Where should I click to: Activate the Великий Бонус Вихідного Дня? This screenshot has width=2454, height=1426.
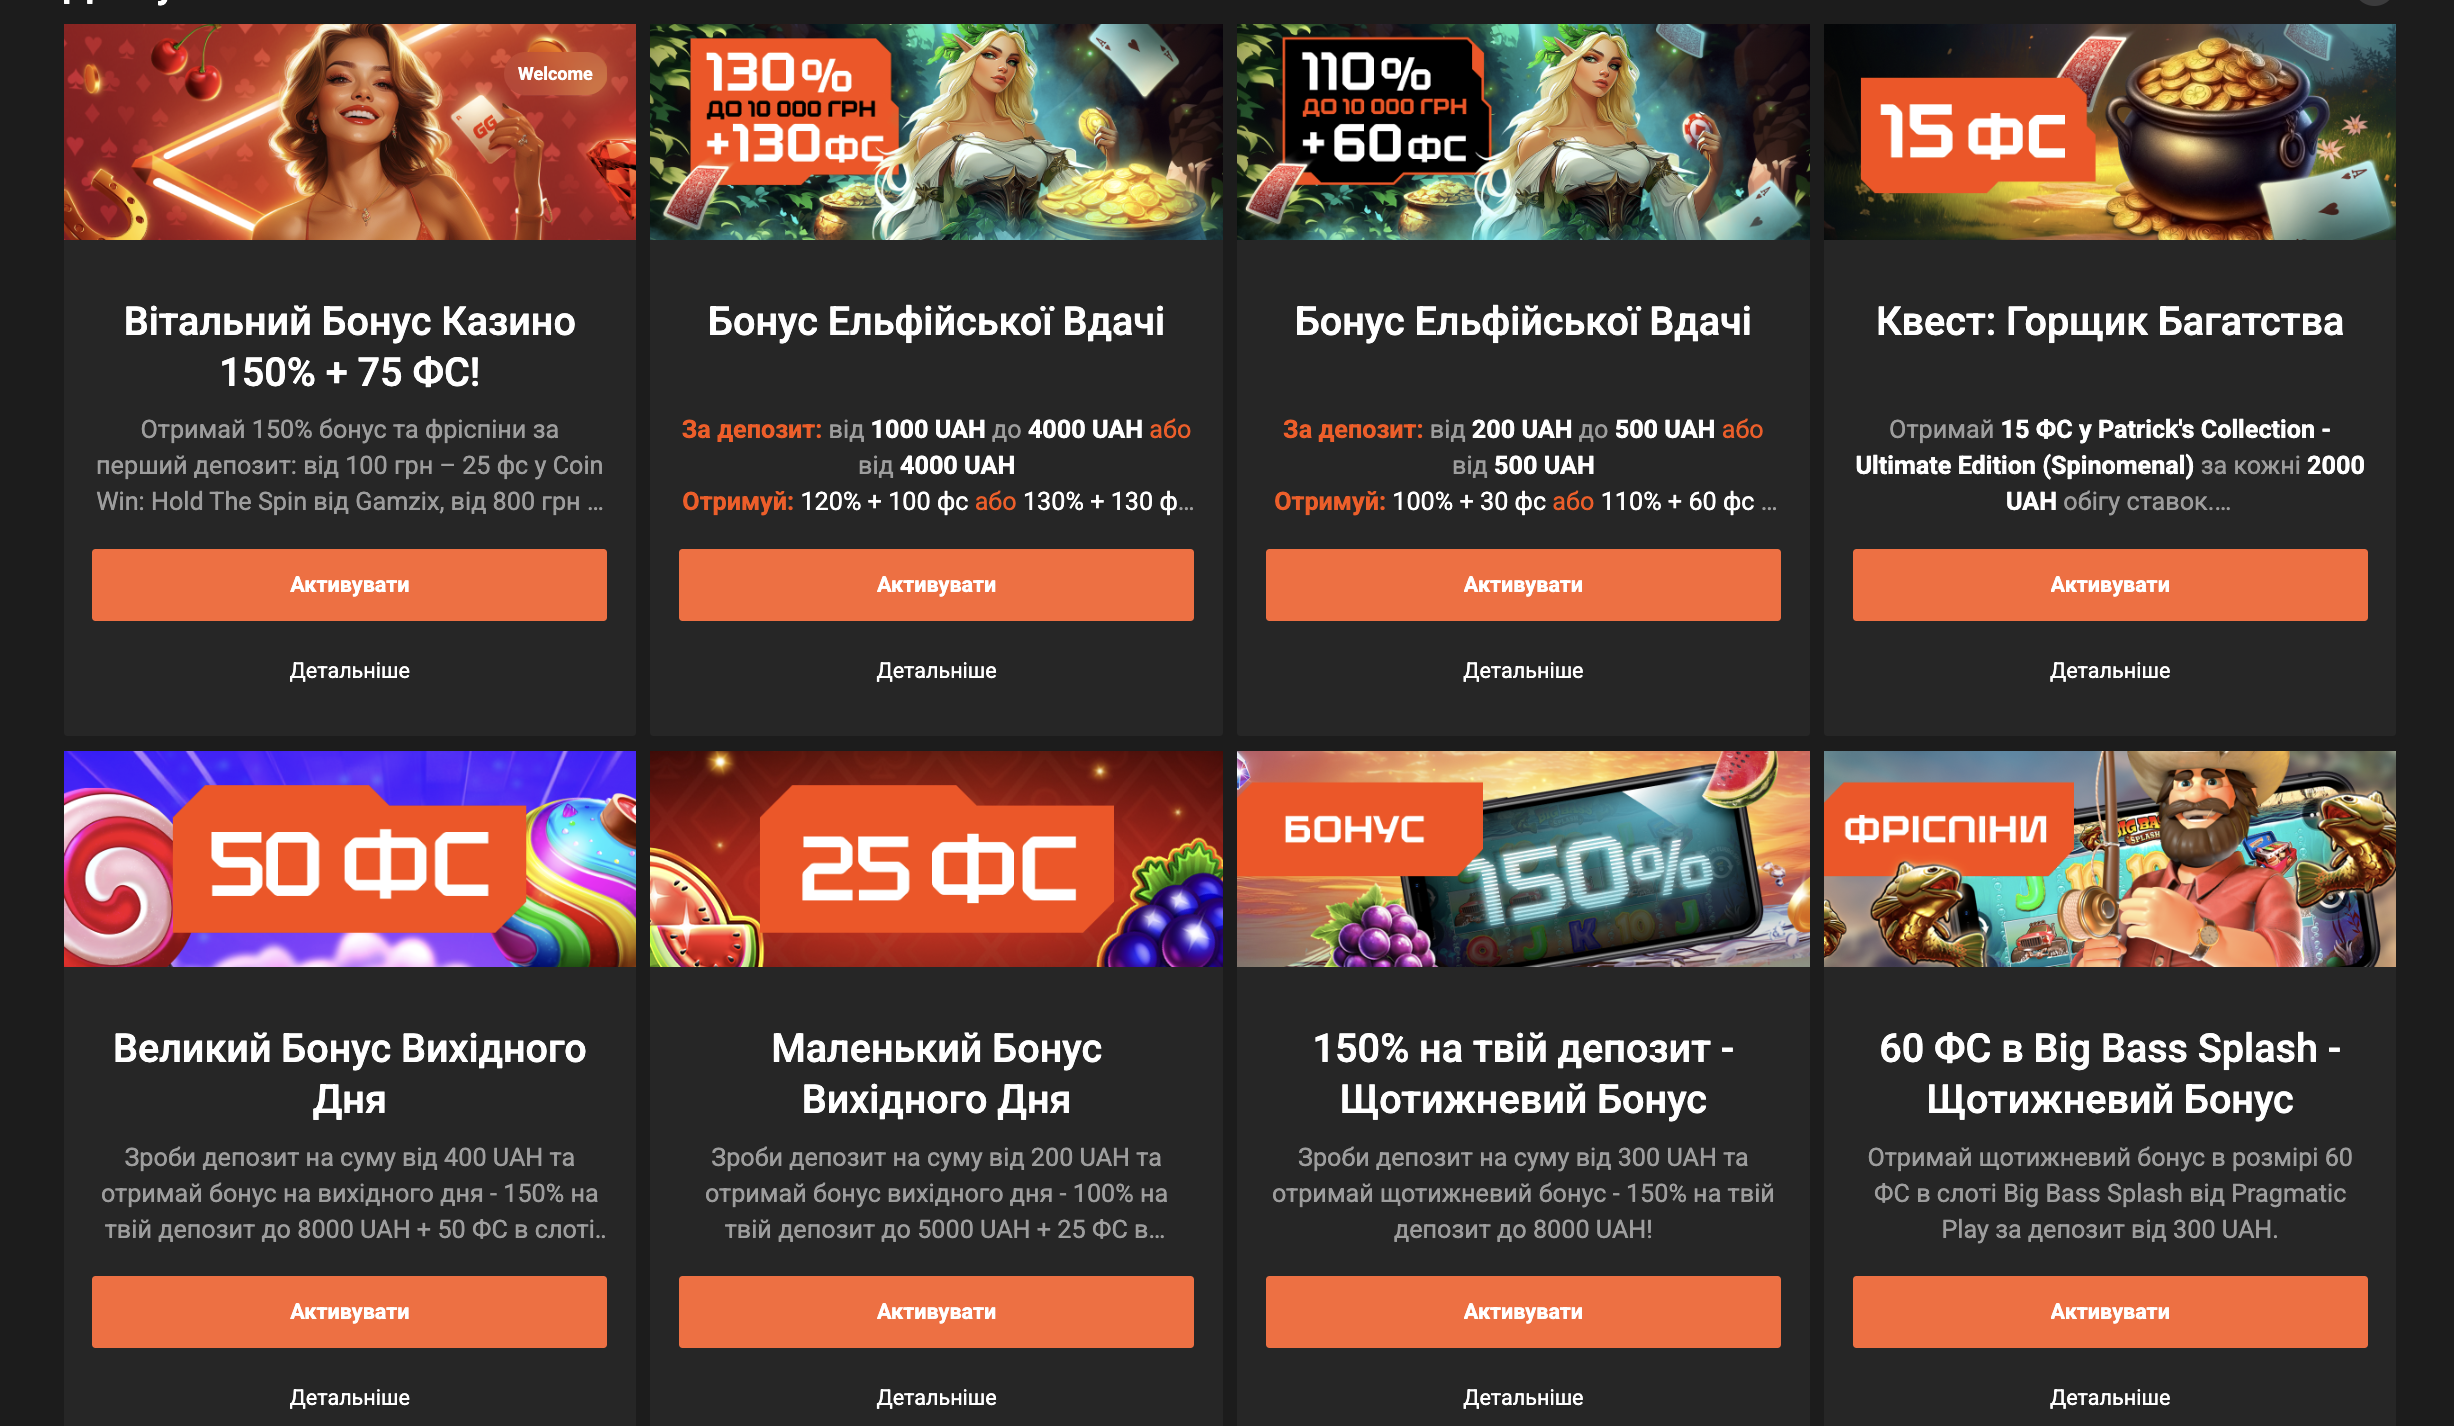(349, 1312)
